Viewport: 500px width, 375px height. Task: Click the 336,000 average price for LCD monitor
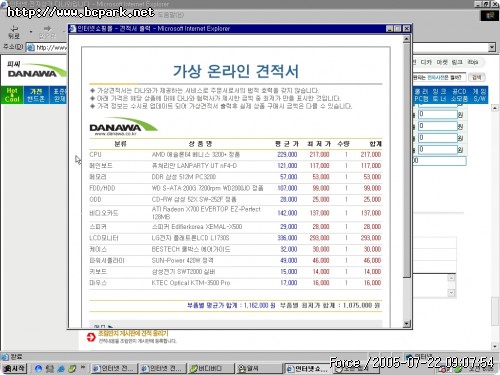point(287,238)
